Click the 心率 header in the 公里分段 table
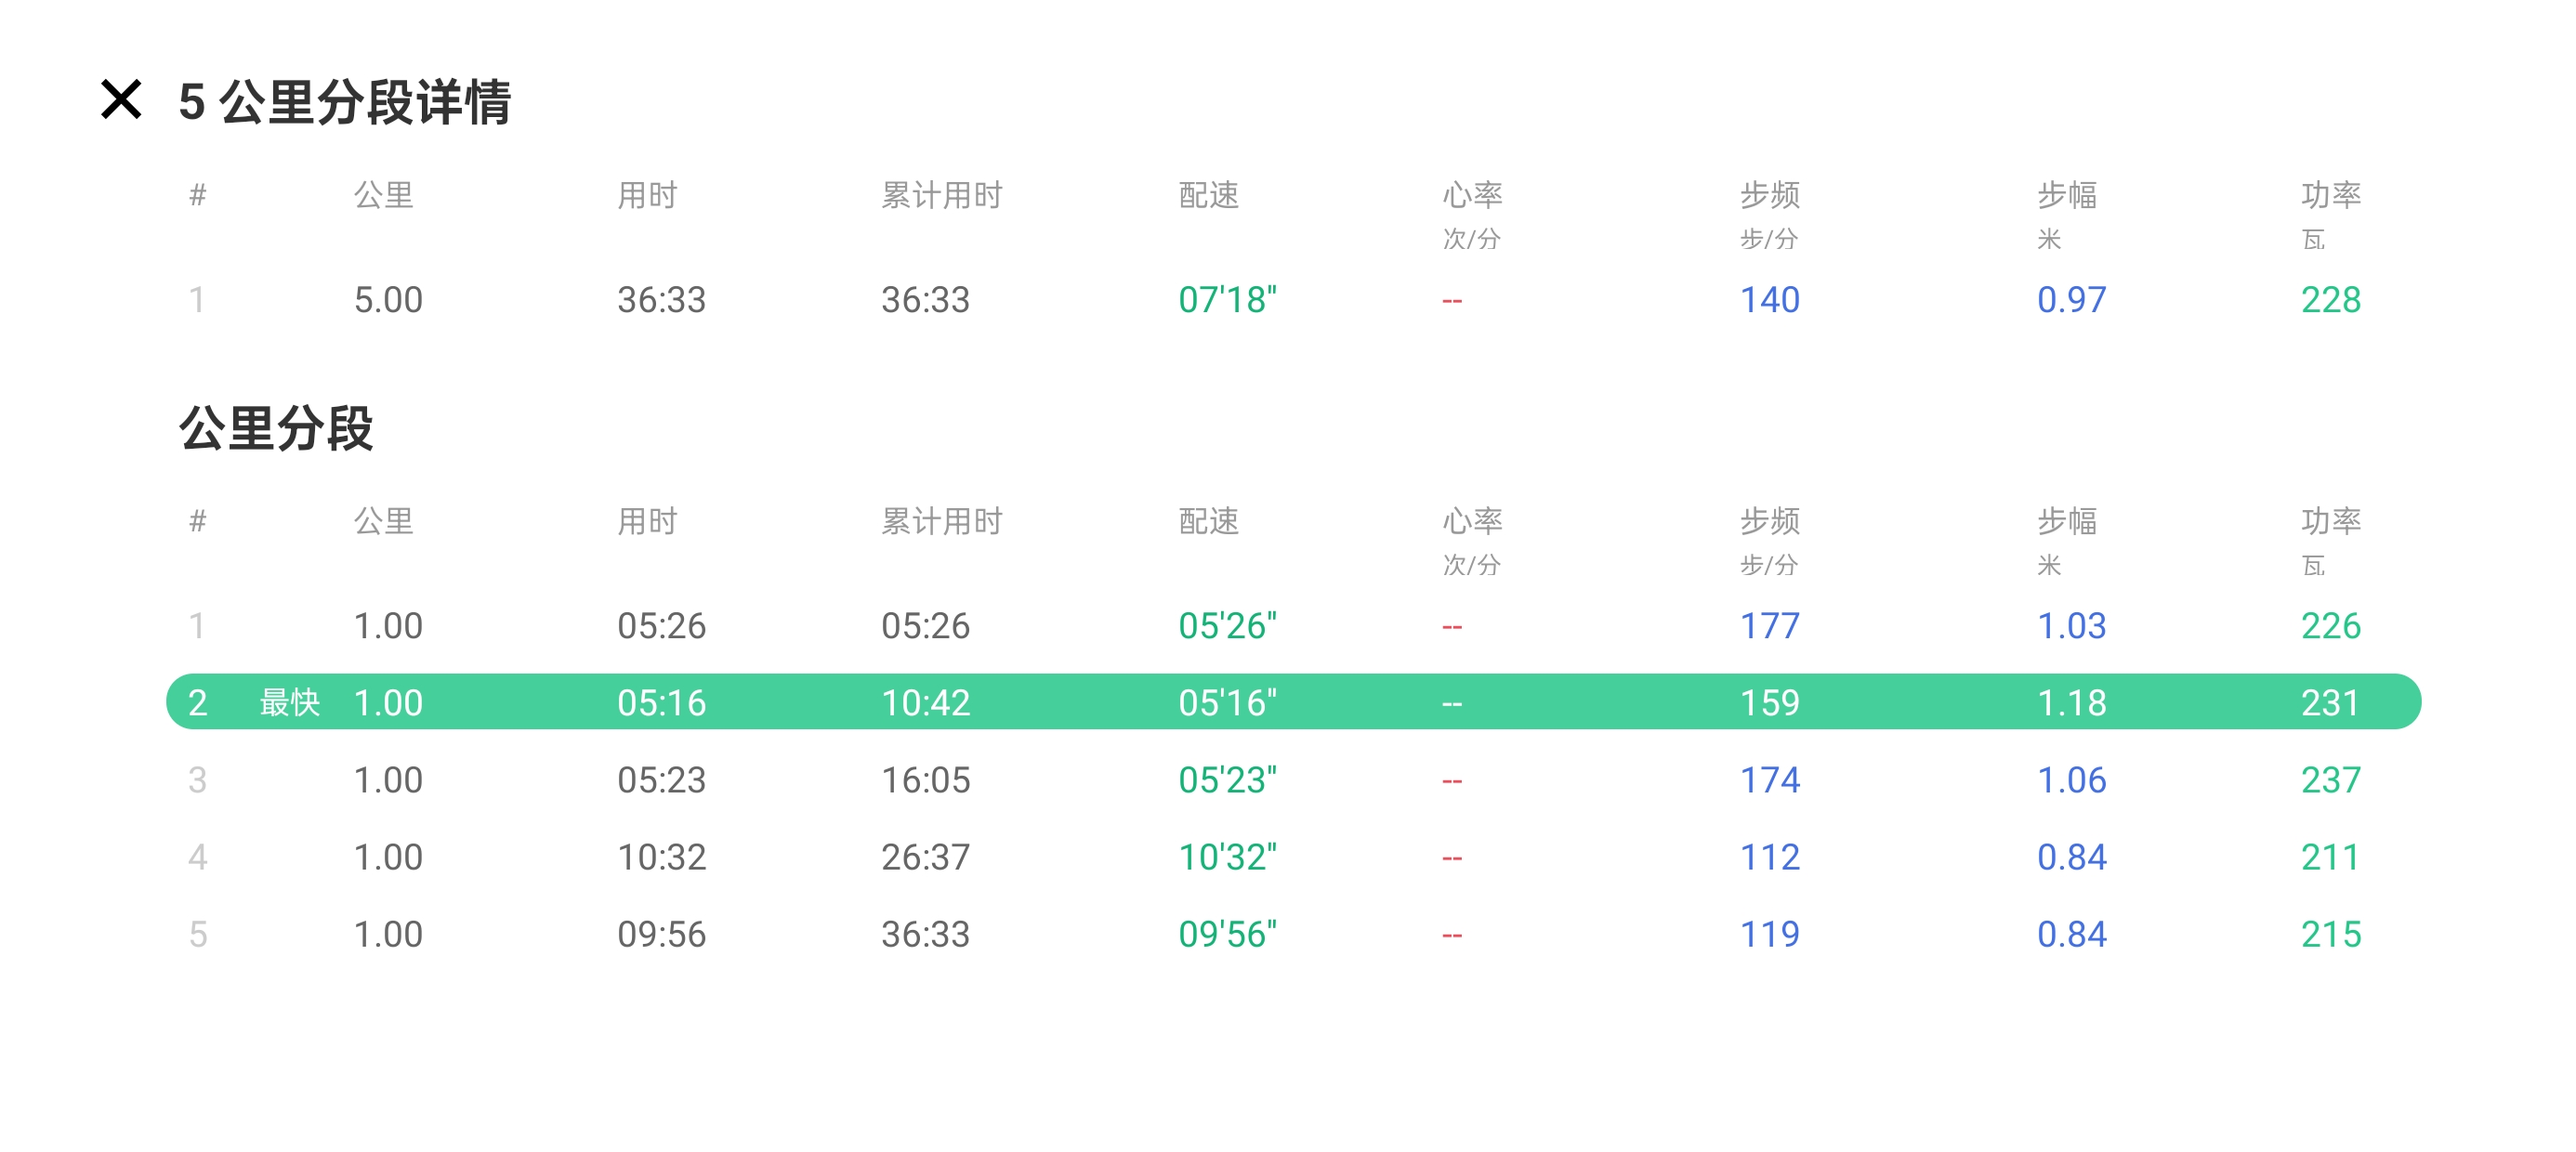Screen dimensions: 2576x1152 click(x=1472, y=521)
